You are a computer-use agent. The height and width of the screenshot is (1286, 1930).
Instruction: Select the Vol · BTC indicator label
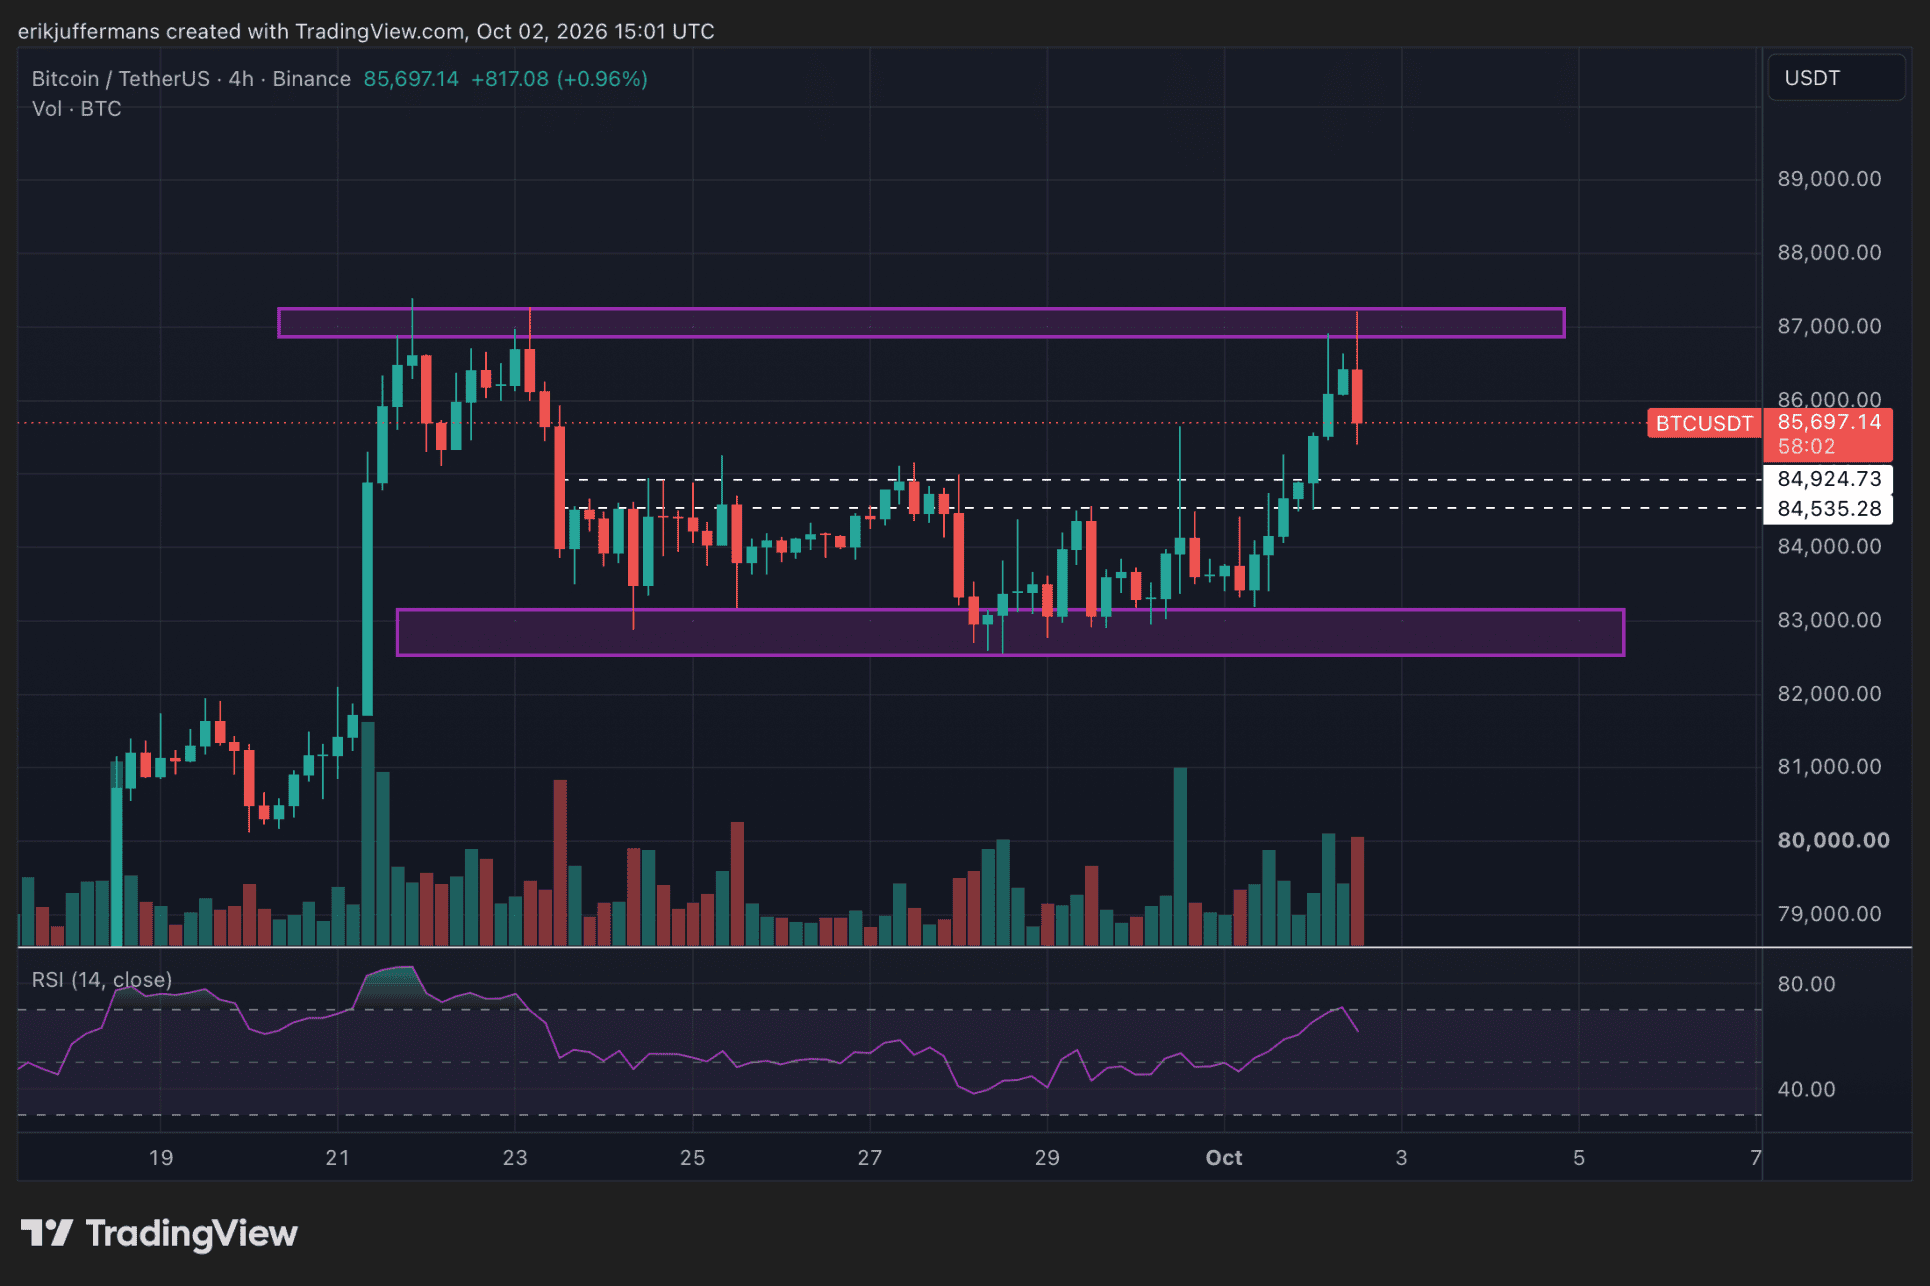76,109
